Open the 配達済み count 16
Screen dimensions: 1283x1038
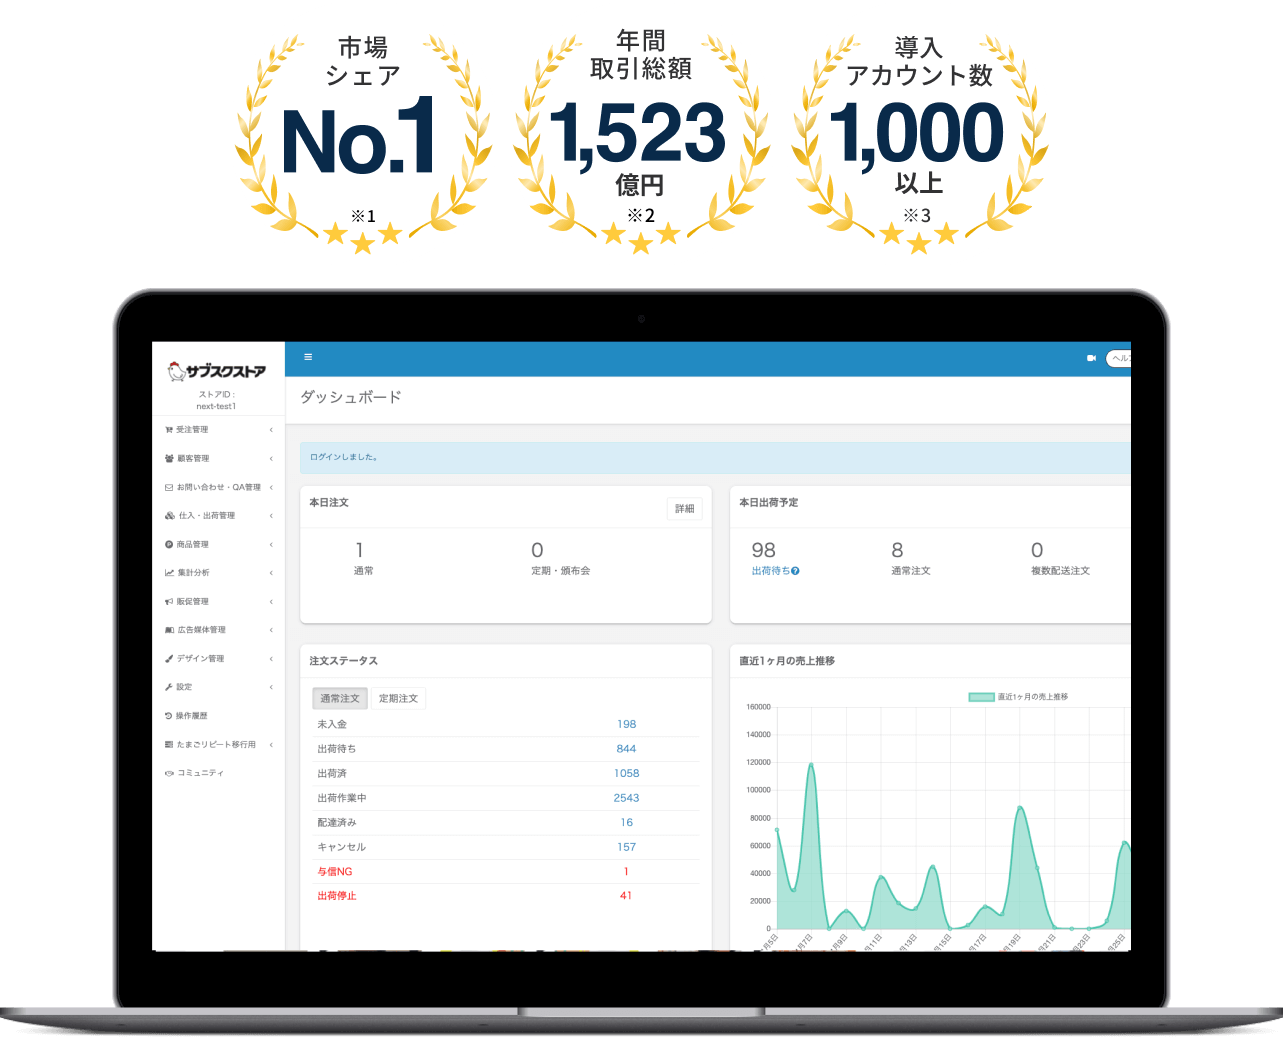[x=626, y=822]
